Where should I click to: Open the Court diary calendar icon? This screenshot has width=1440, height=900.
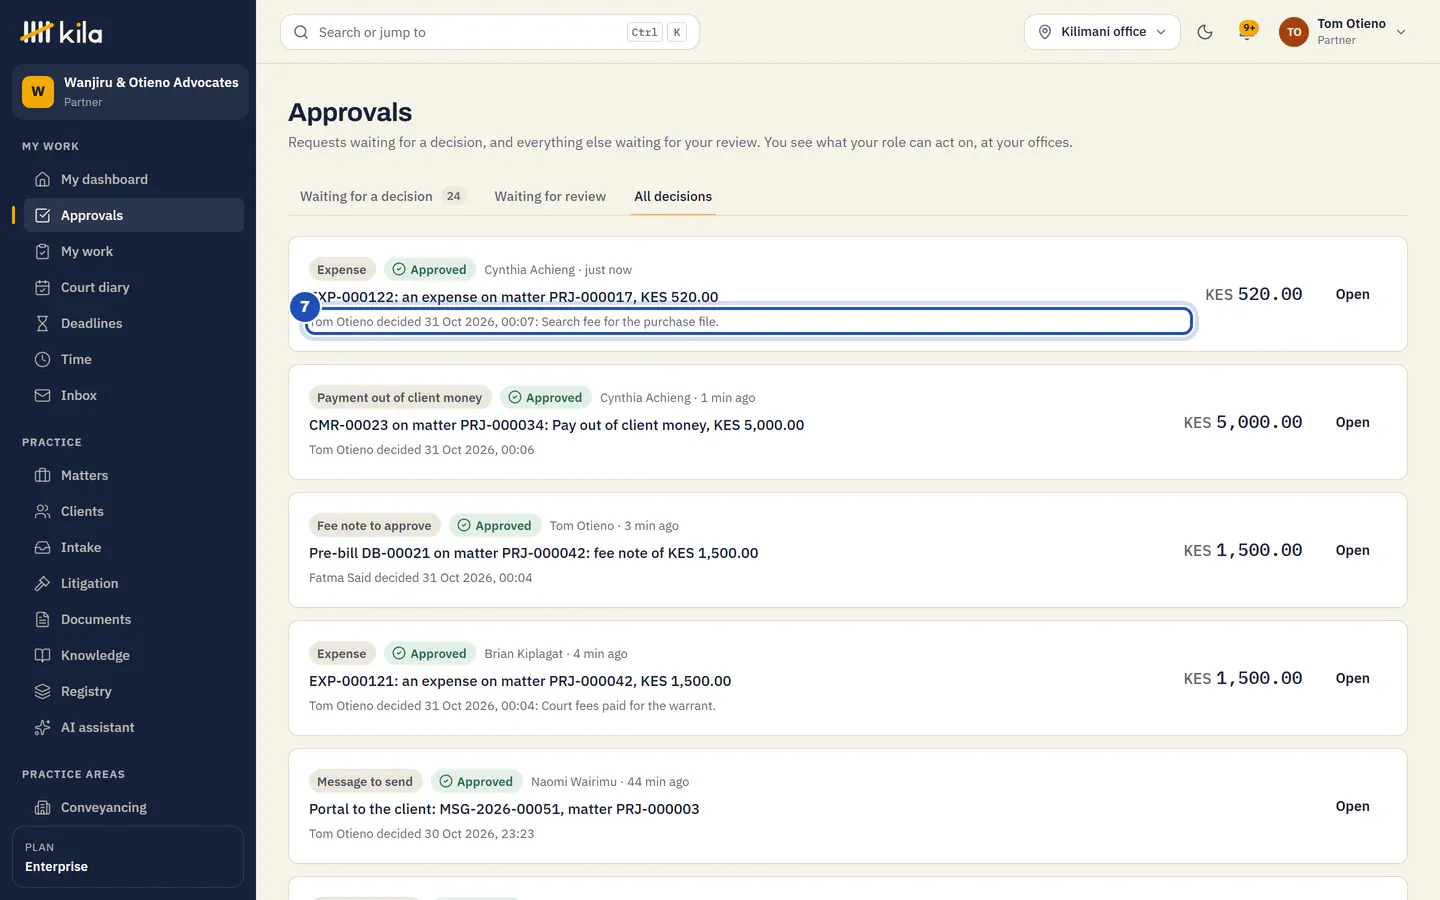point(42,287)
